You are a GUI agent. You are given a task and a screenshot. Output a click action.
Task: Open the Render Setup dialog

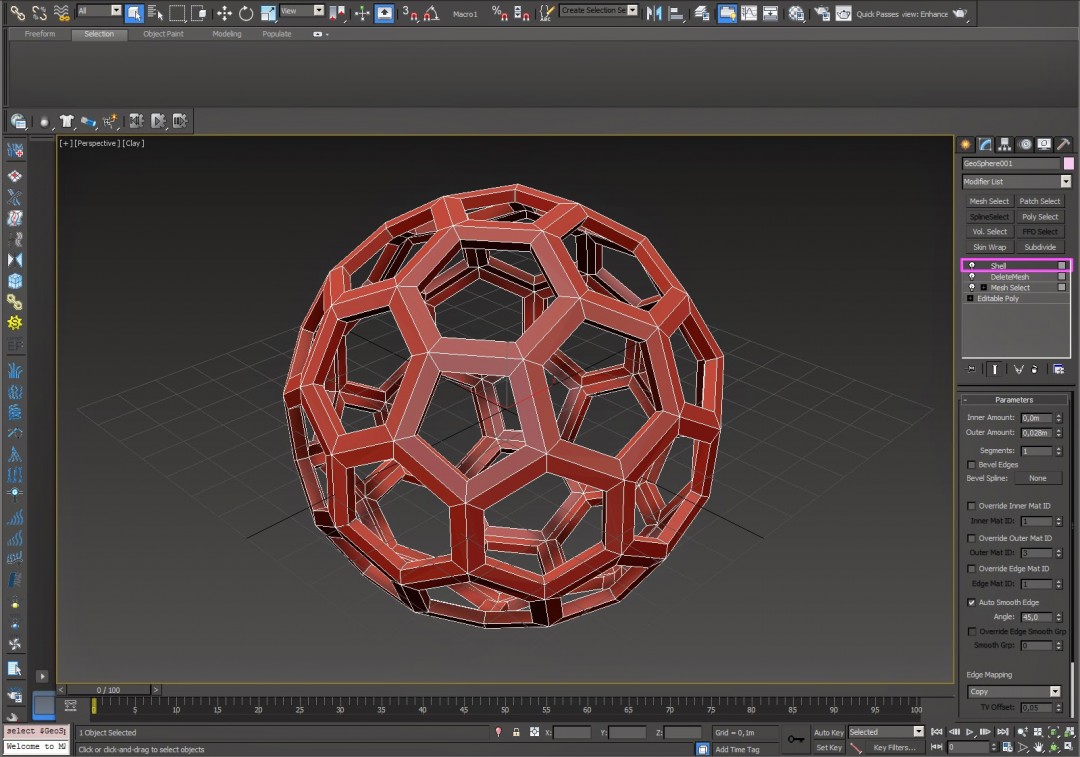click(x=823, y=13)
